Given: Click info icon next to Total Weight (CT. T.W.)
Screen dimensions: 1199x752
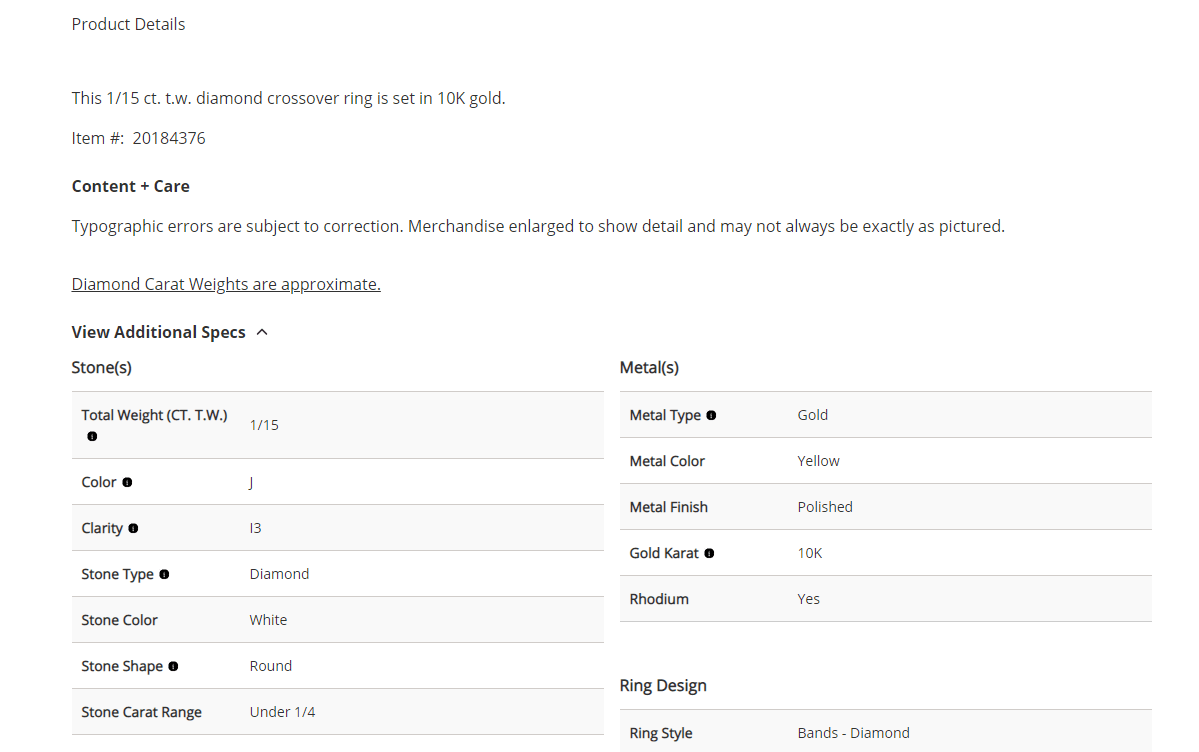Looking at the screenshot, I should tap(92, 436).
